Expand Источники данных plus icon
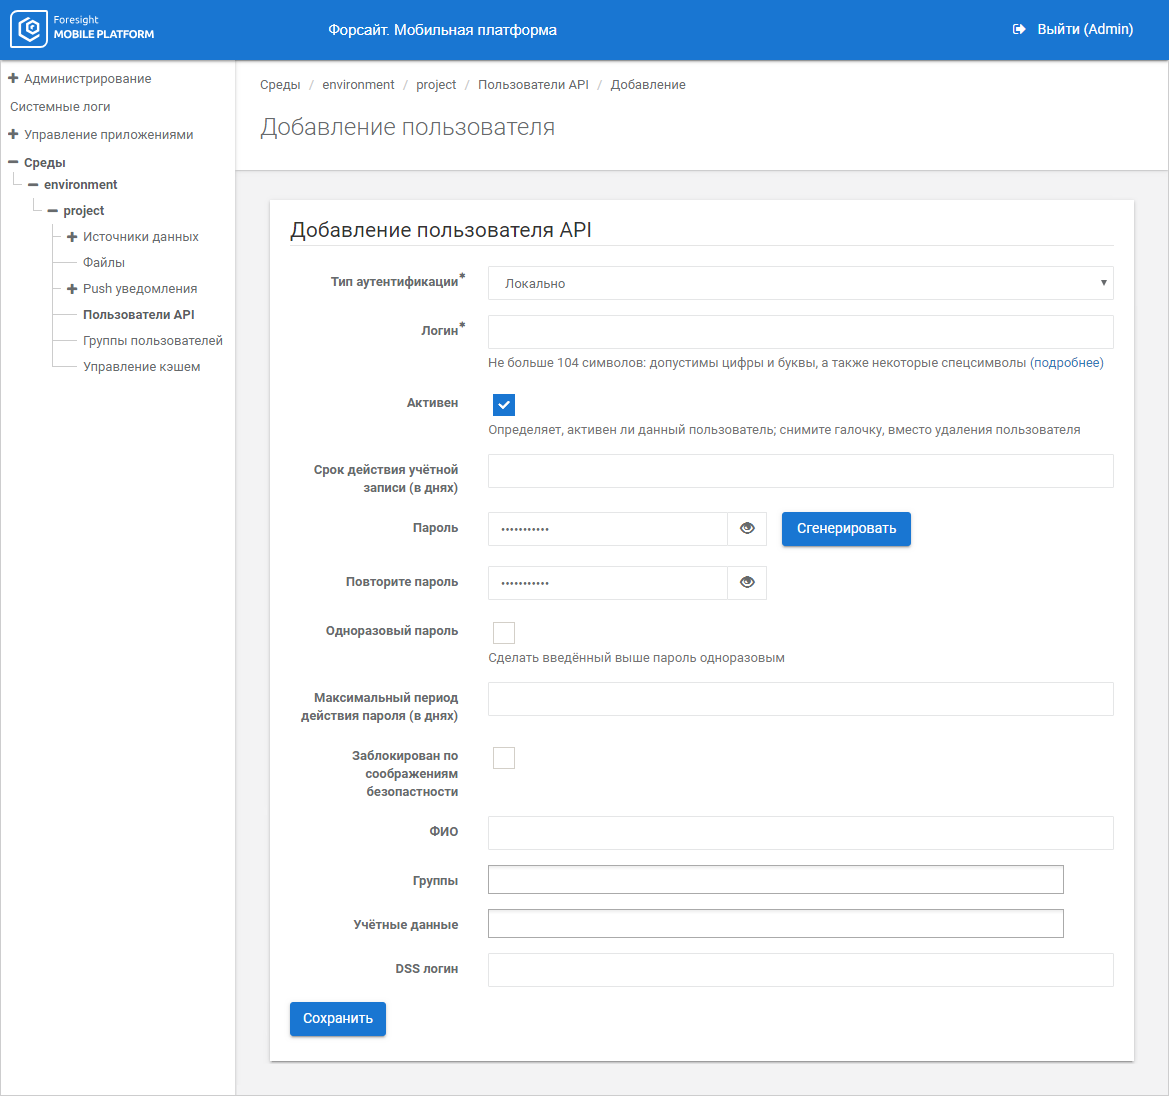 [x=72, y=237]
